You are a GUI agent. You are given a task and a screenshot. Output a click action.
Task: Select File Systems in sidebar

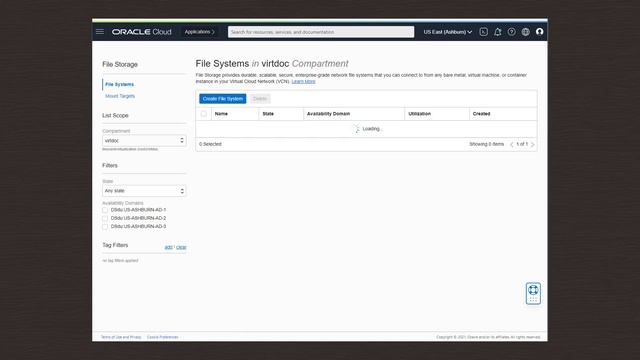click(x=120, y=84)
